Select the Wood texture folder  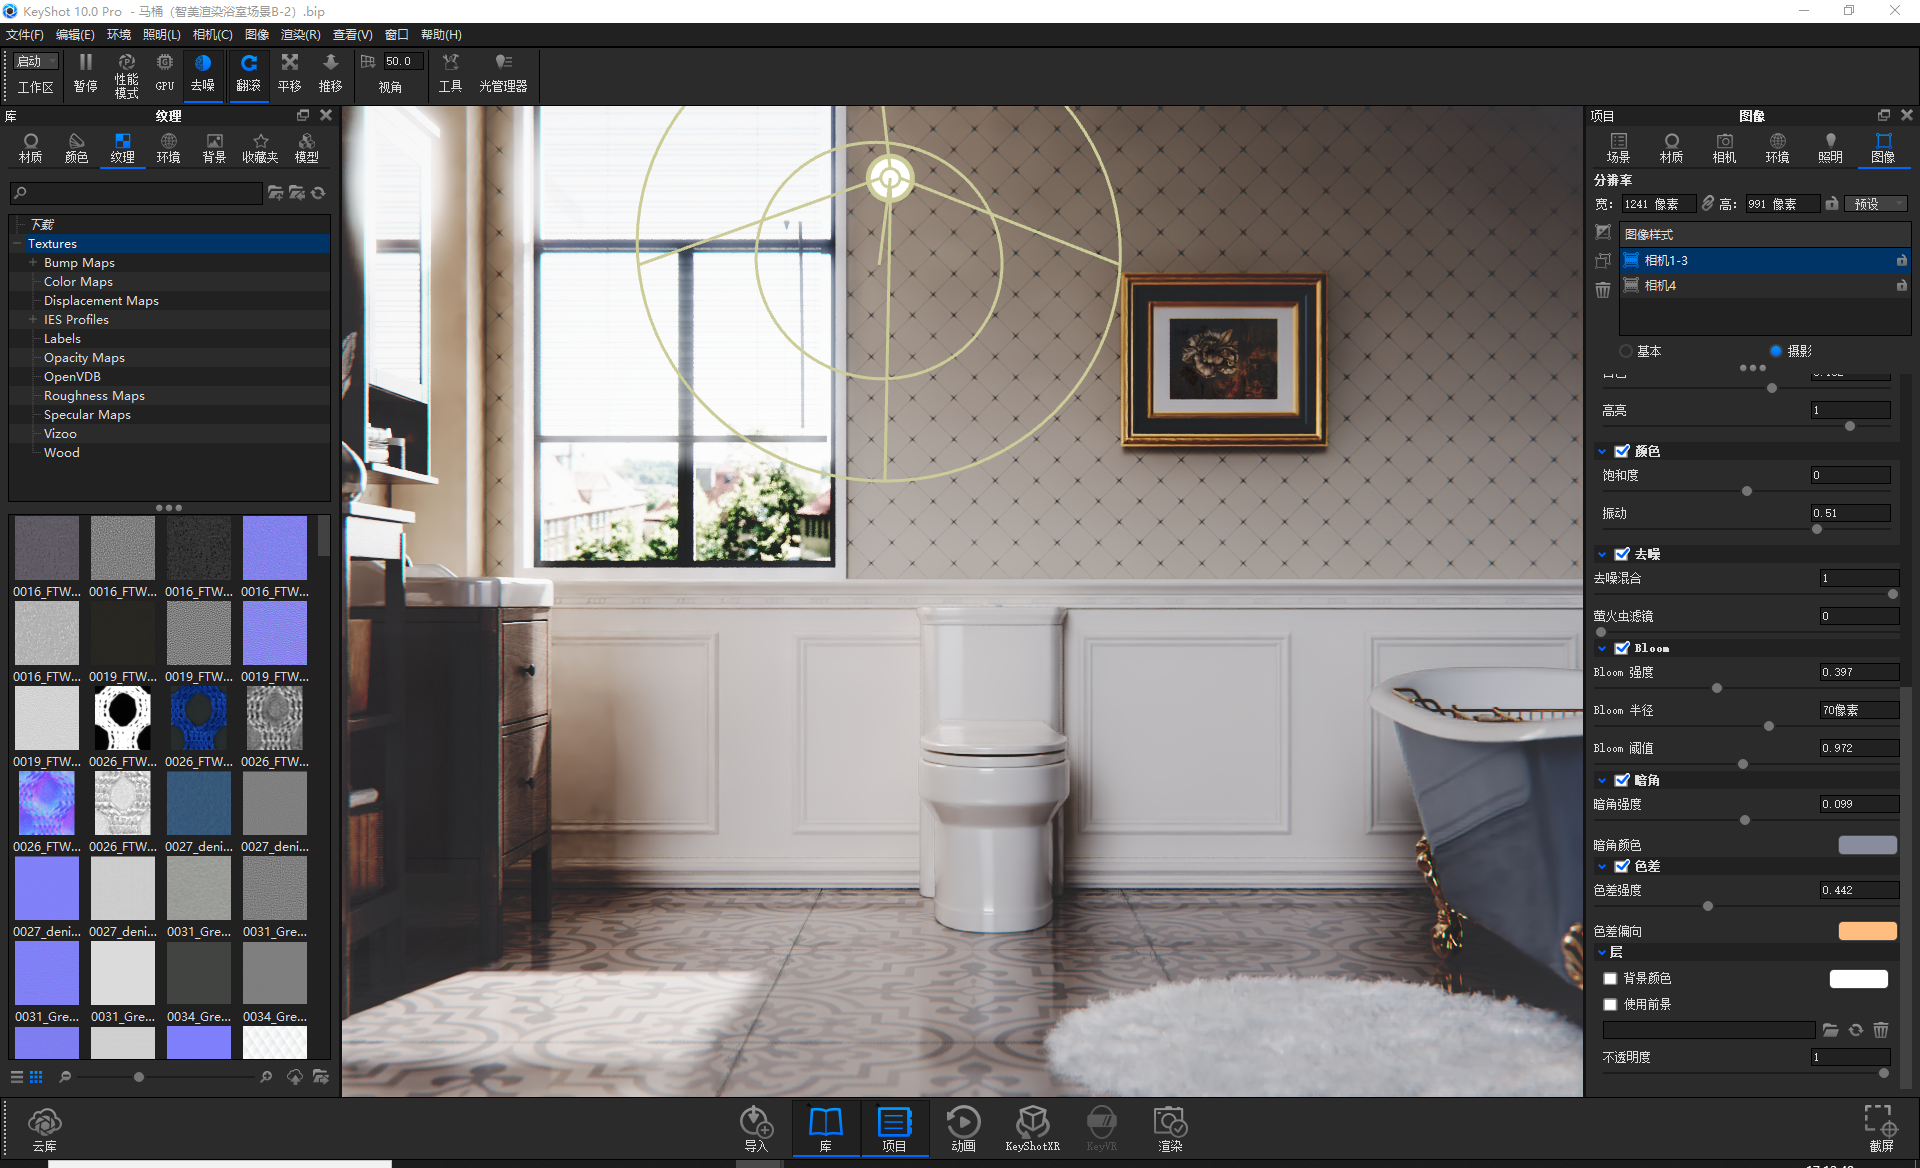tap(61, 453)
